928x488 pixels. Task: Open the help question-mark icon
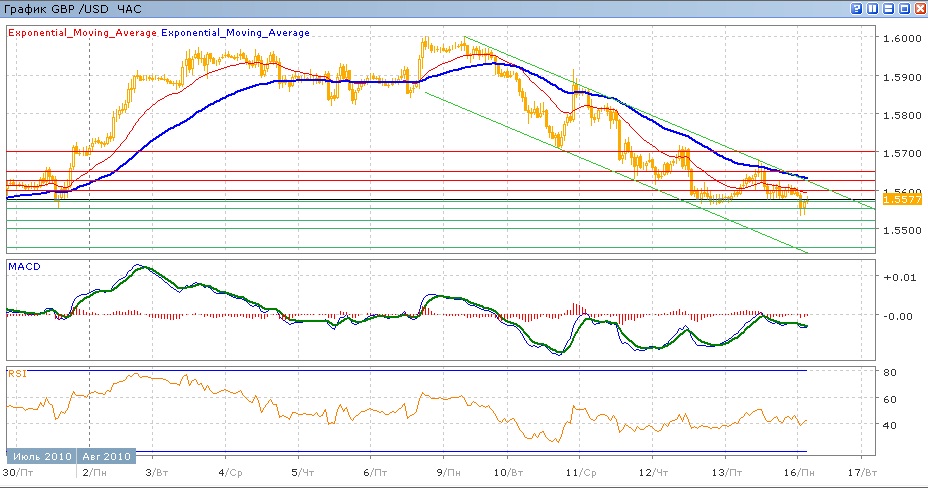(x=857, y=8)
